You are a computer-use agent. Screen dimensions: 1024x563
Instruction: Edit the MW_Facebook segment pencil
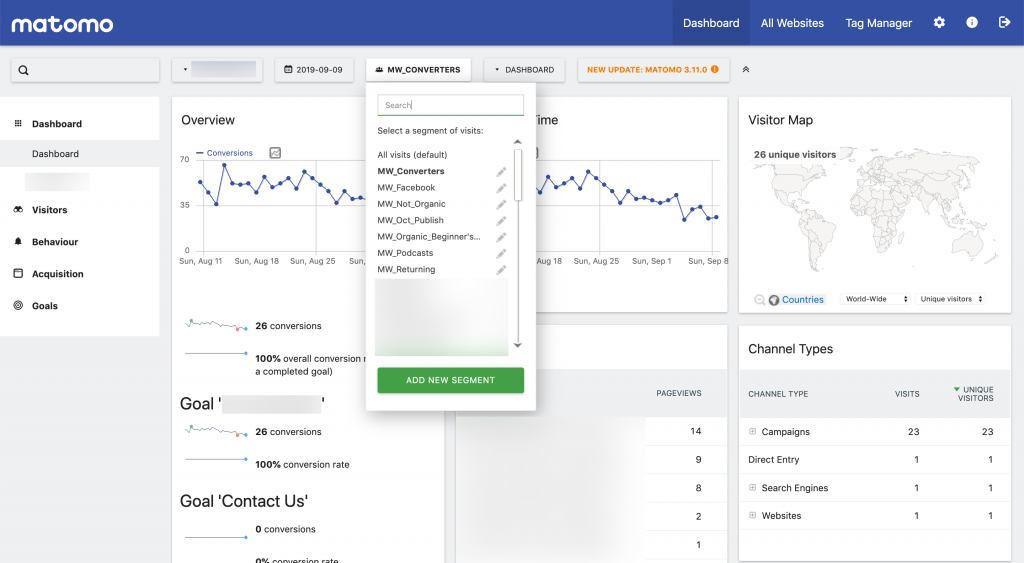[501, 188]
